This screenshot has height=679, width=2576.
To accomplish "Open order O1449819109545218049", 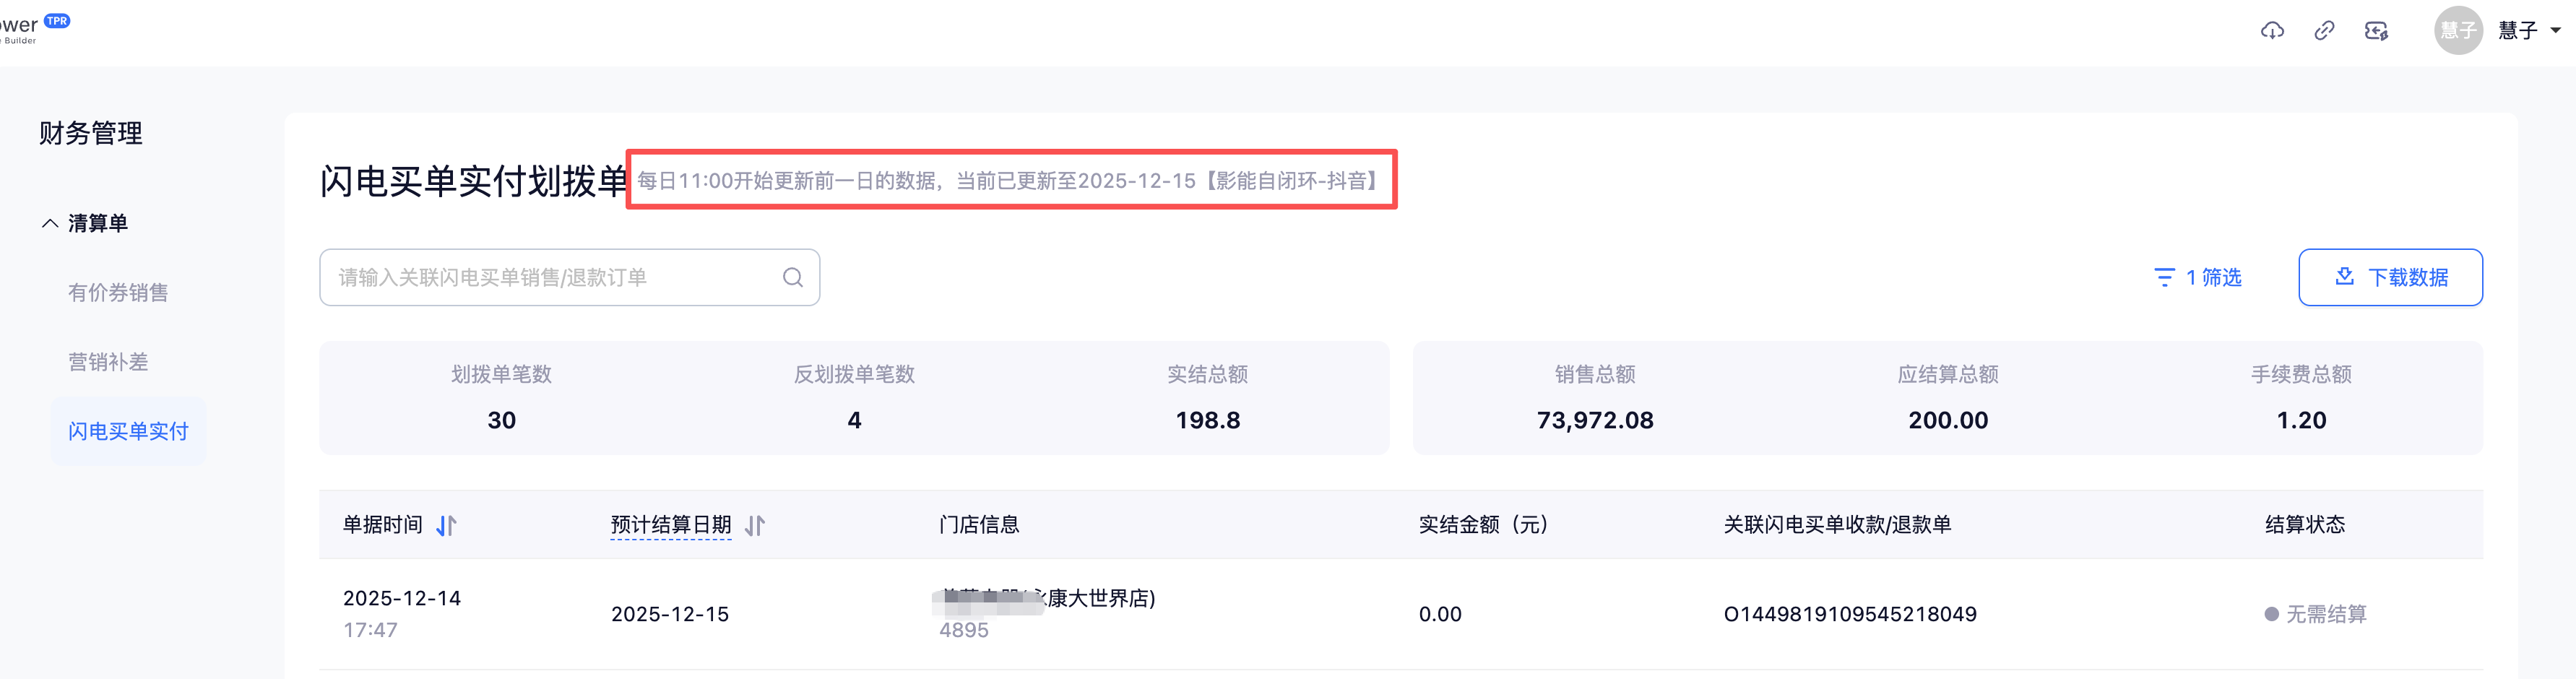I will pos(1849,614).
